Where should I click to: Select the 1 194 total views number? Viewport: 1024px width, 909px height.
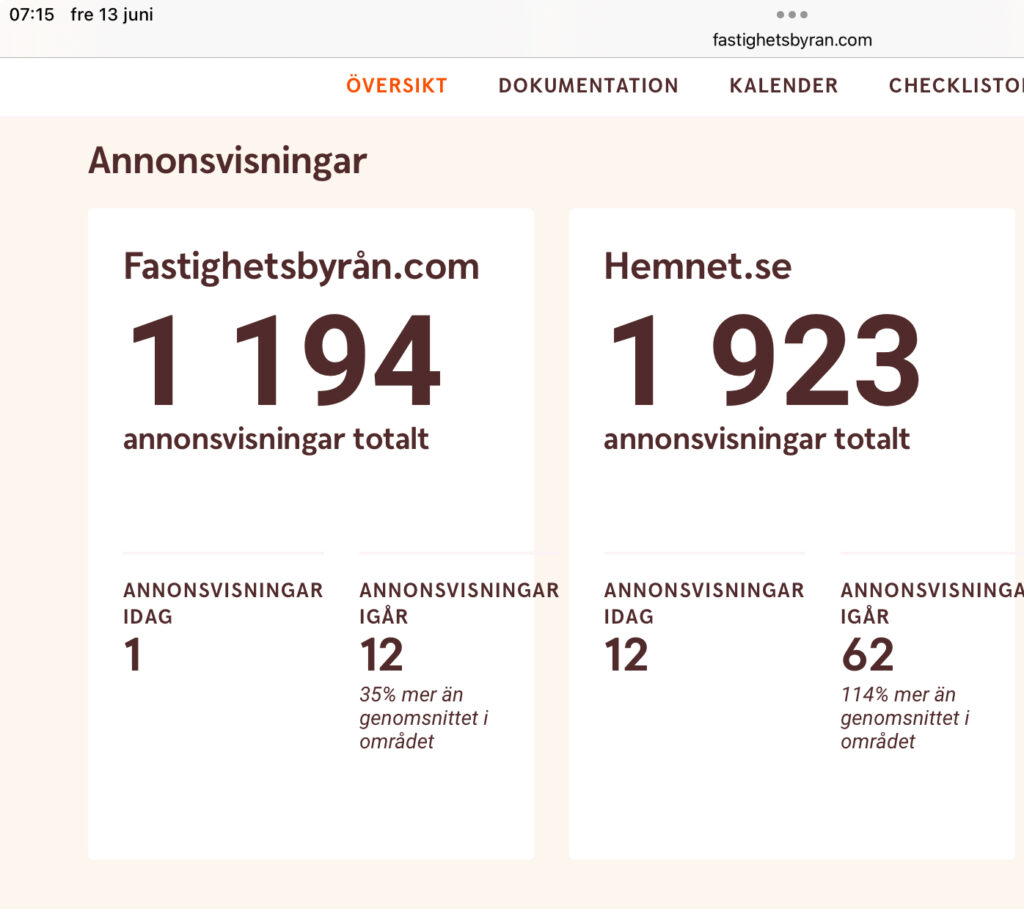pyautogui.click(x=285, y=360)
